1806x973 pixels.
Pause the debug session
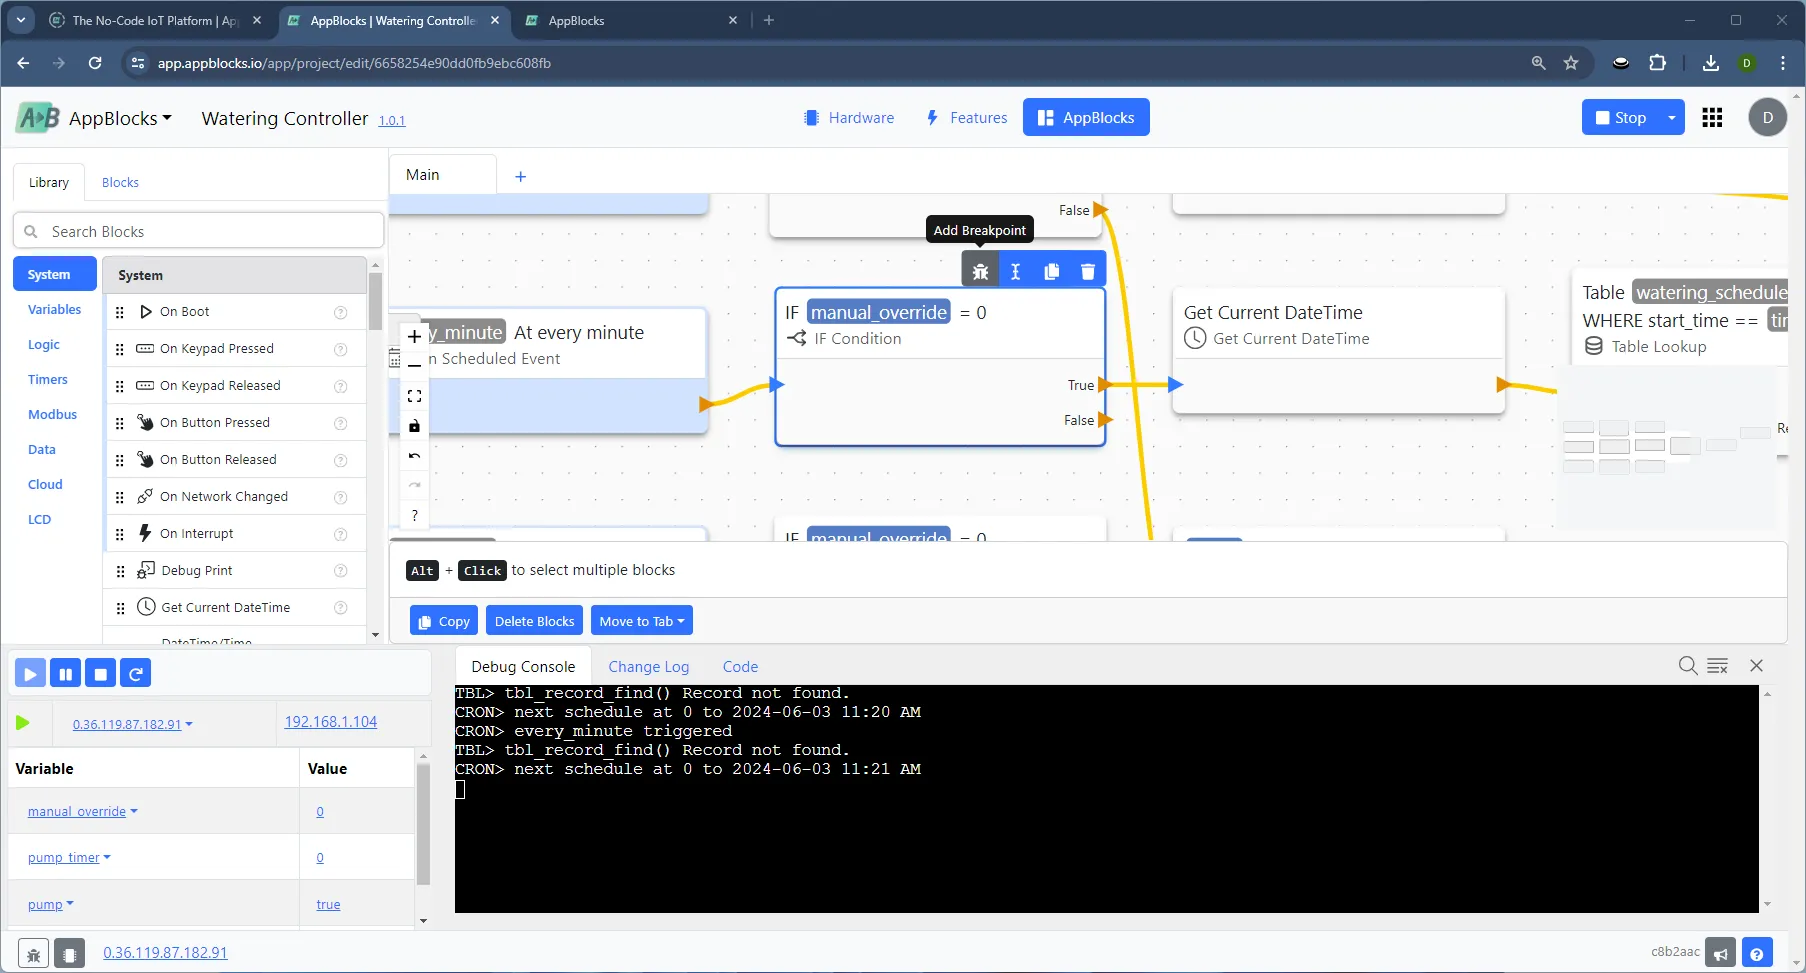pos(65,674)
